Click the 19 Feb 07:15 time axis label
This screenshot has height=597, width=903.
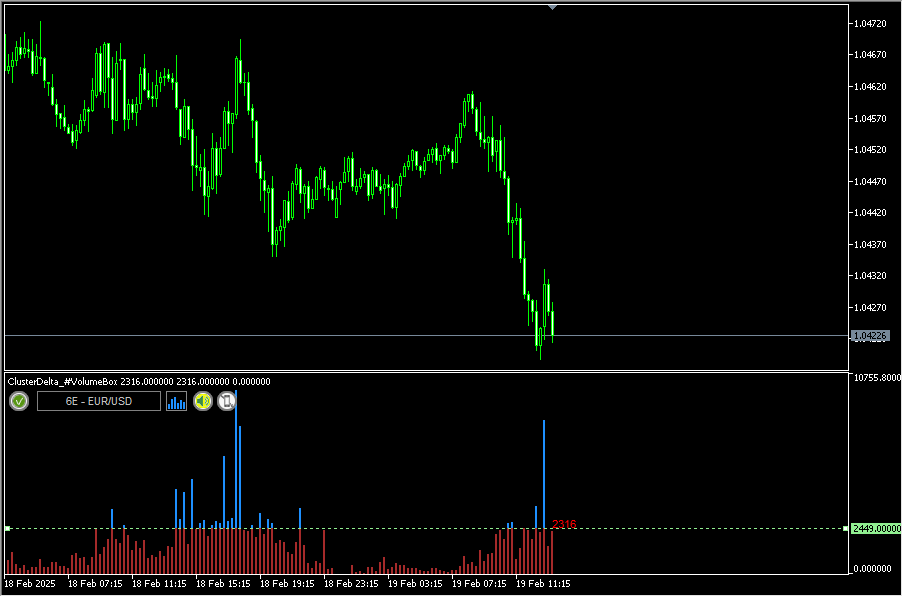click(x=480, y=583)
